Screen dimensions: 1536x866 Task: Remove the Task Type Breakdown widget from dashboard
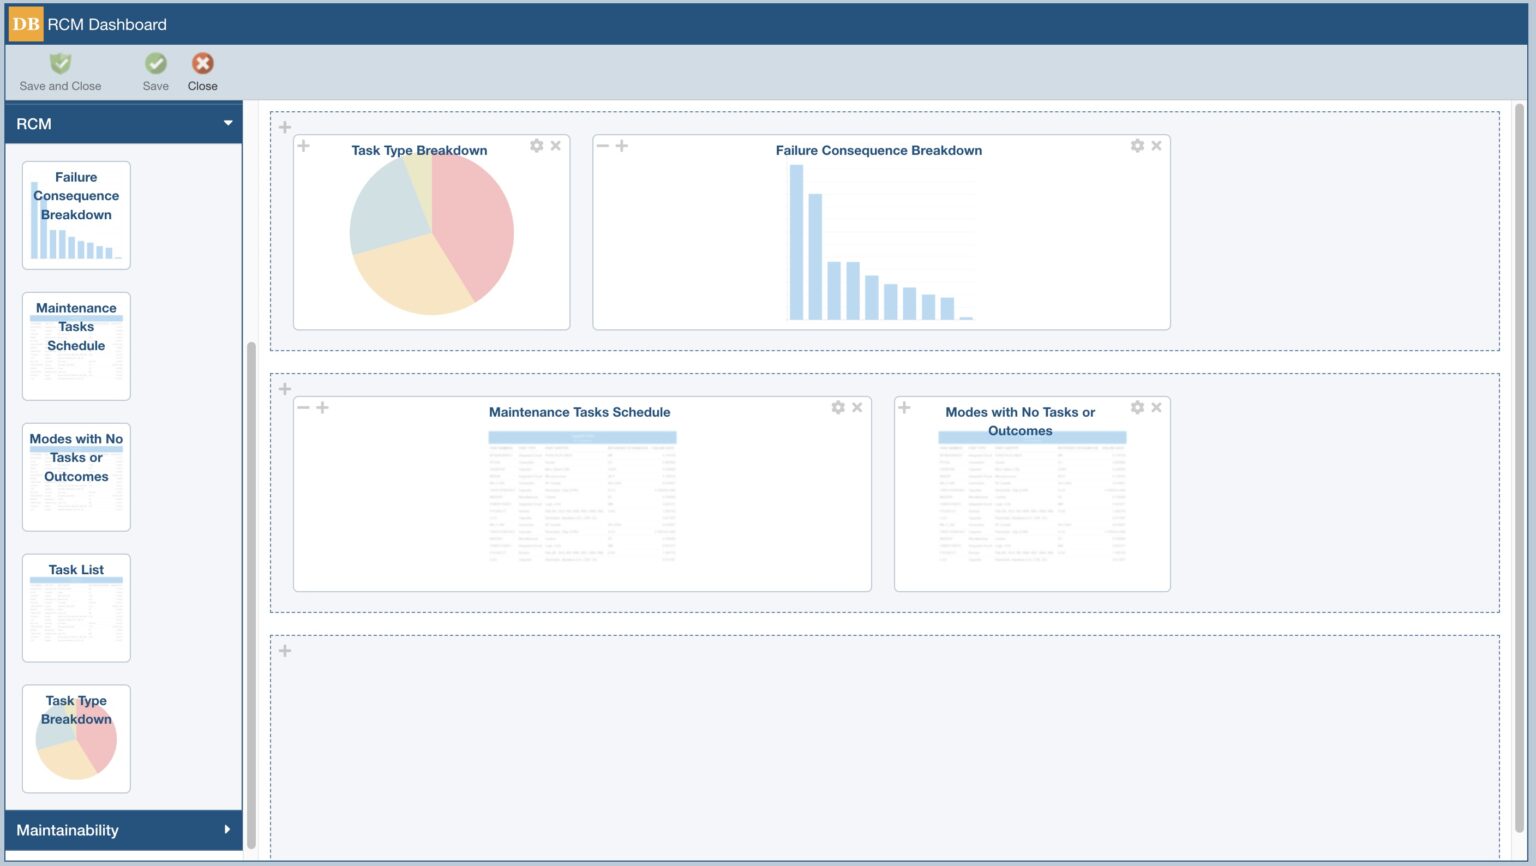point(556,145)
